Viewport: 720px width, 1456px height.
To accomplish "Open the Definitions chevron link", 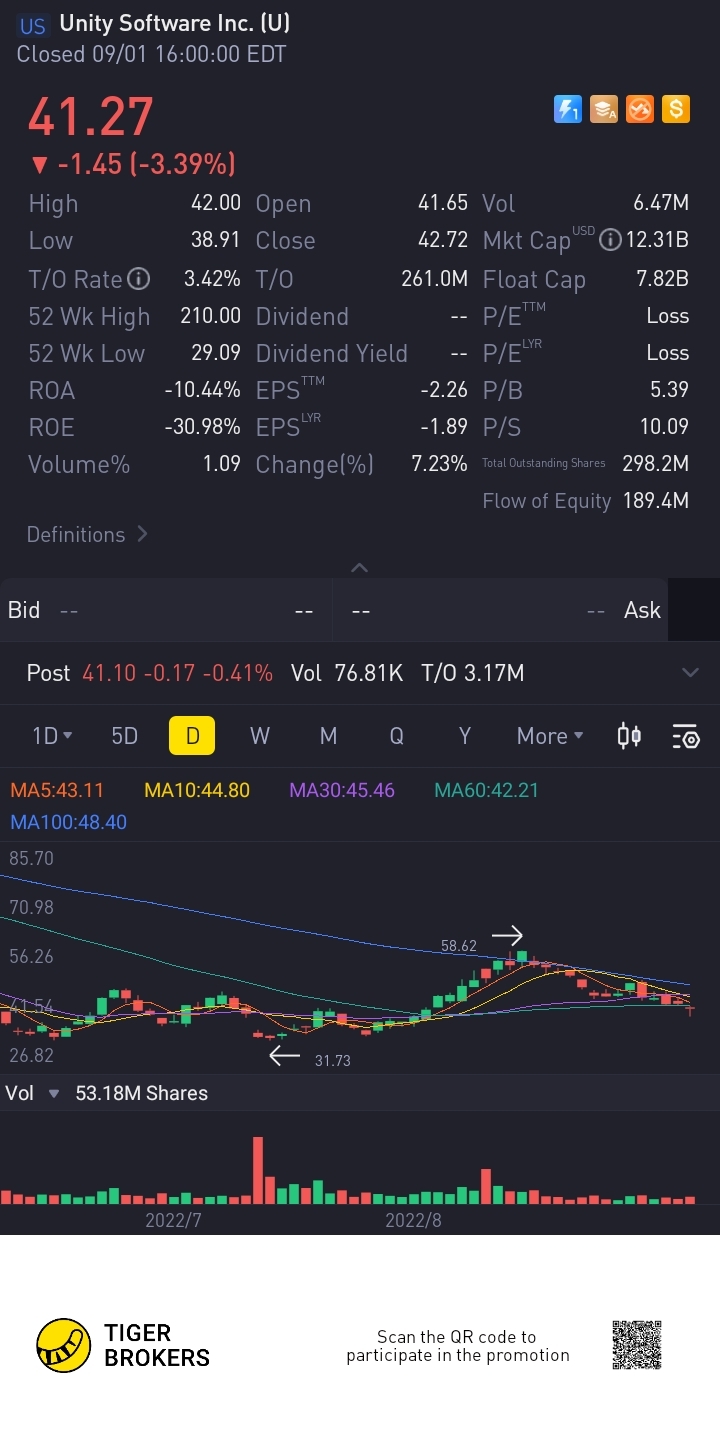I will coord(87,534).
